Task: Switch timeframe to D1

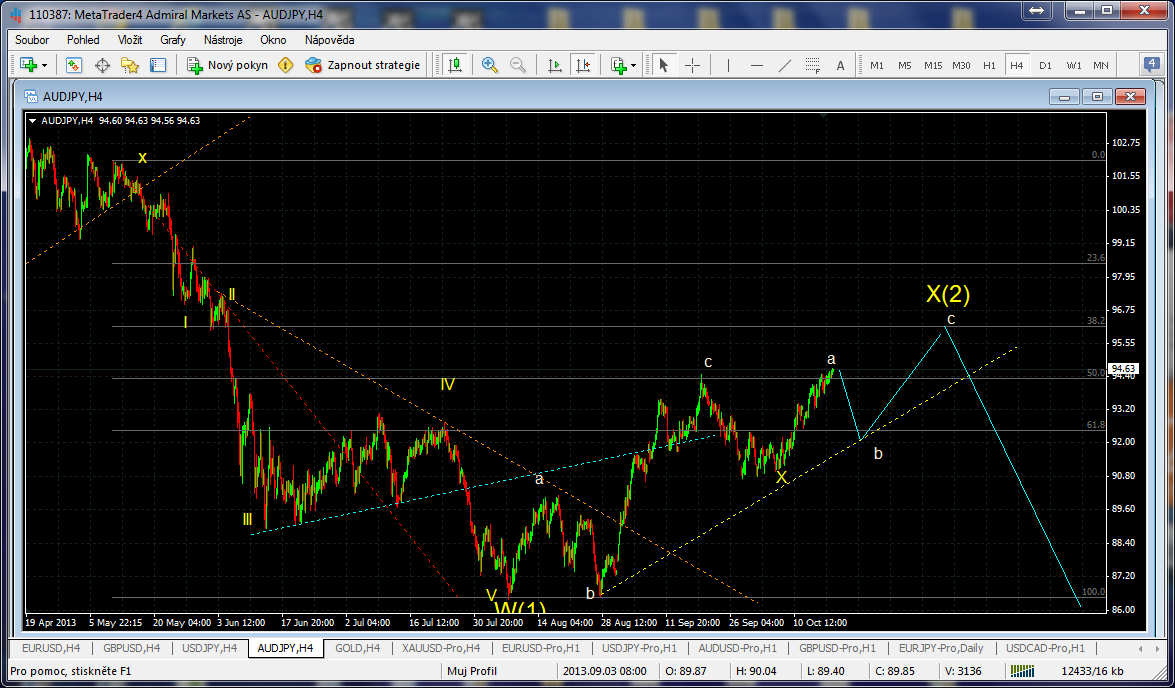Action: (x=1045, y=65)
